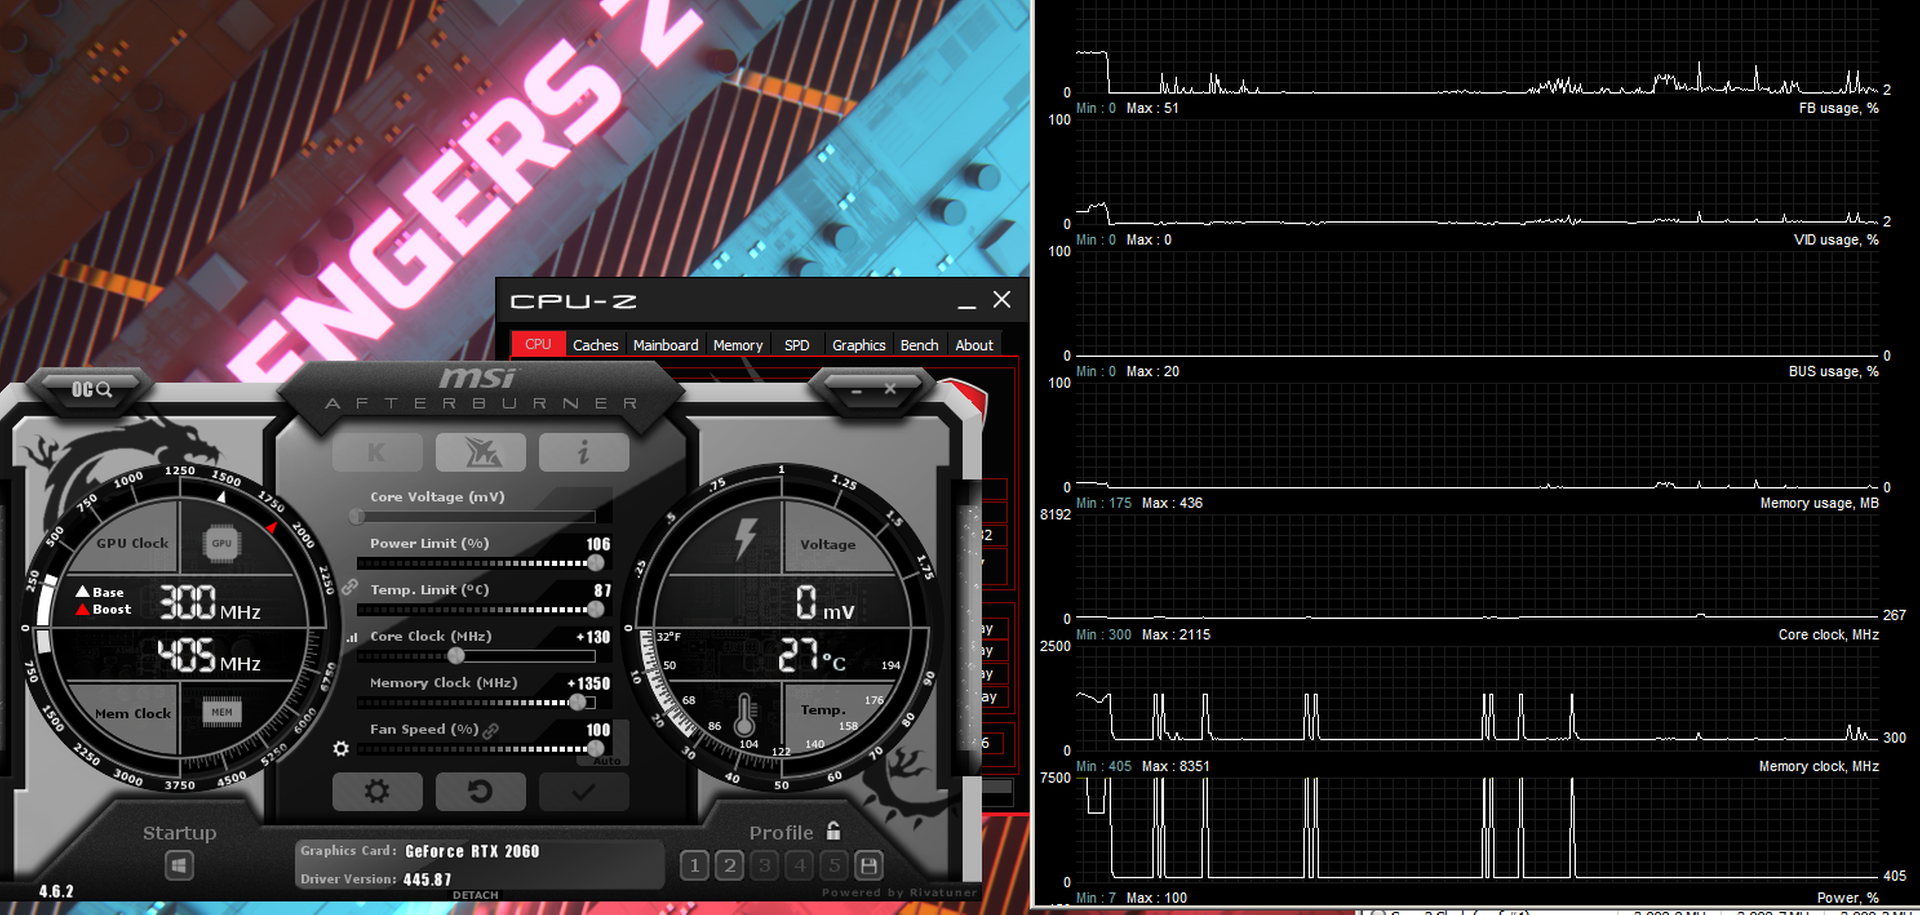
Task: Click the 'BUS usage, %' graph label
Action: pyautogui.click(x=1833, y=371)
